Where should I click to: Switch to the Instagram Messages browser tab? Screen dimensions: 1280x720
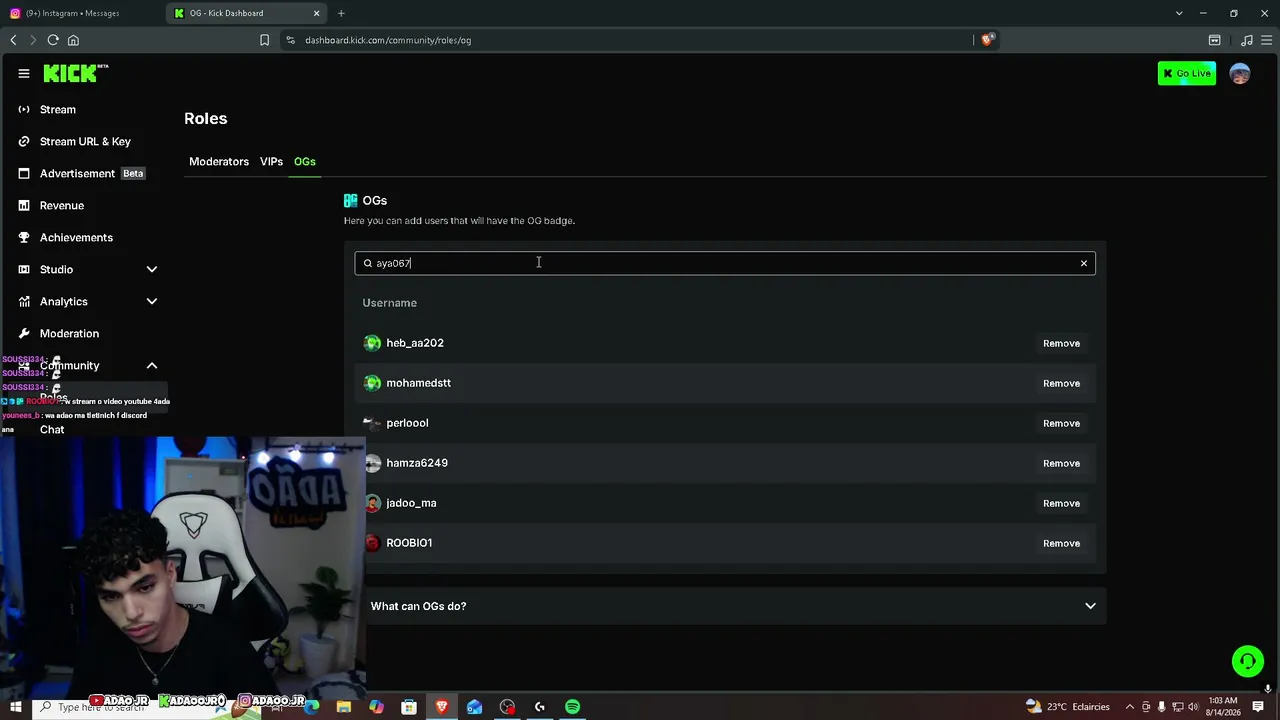(80, 13)
